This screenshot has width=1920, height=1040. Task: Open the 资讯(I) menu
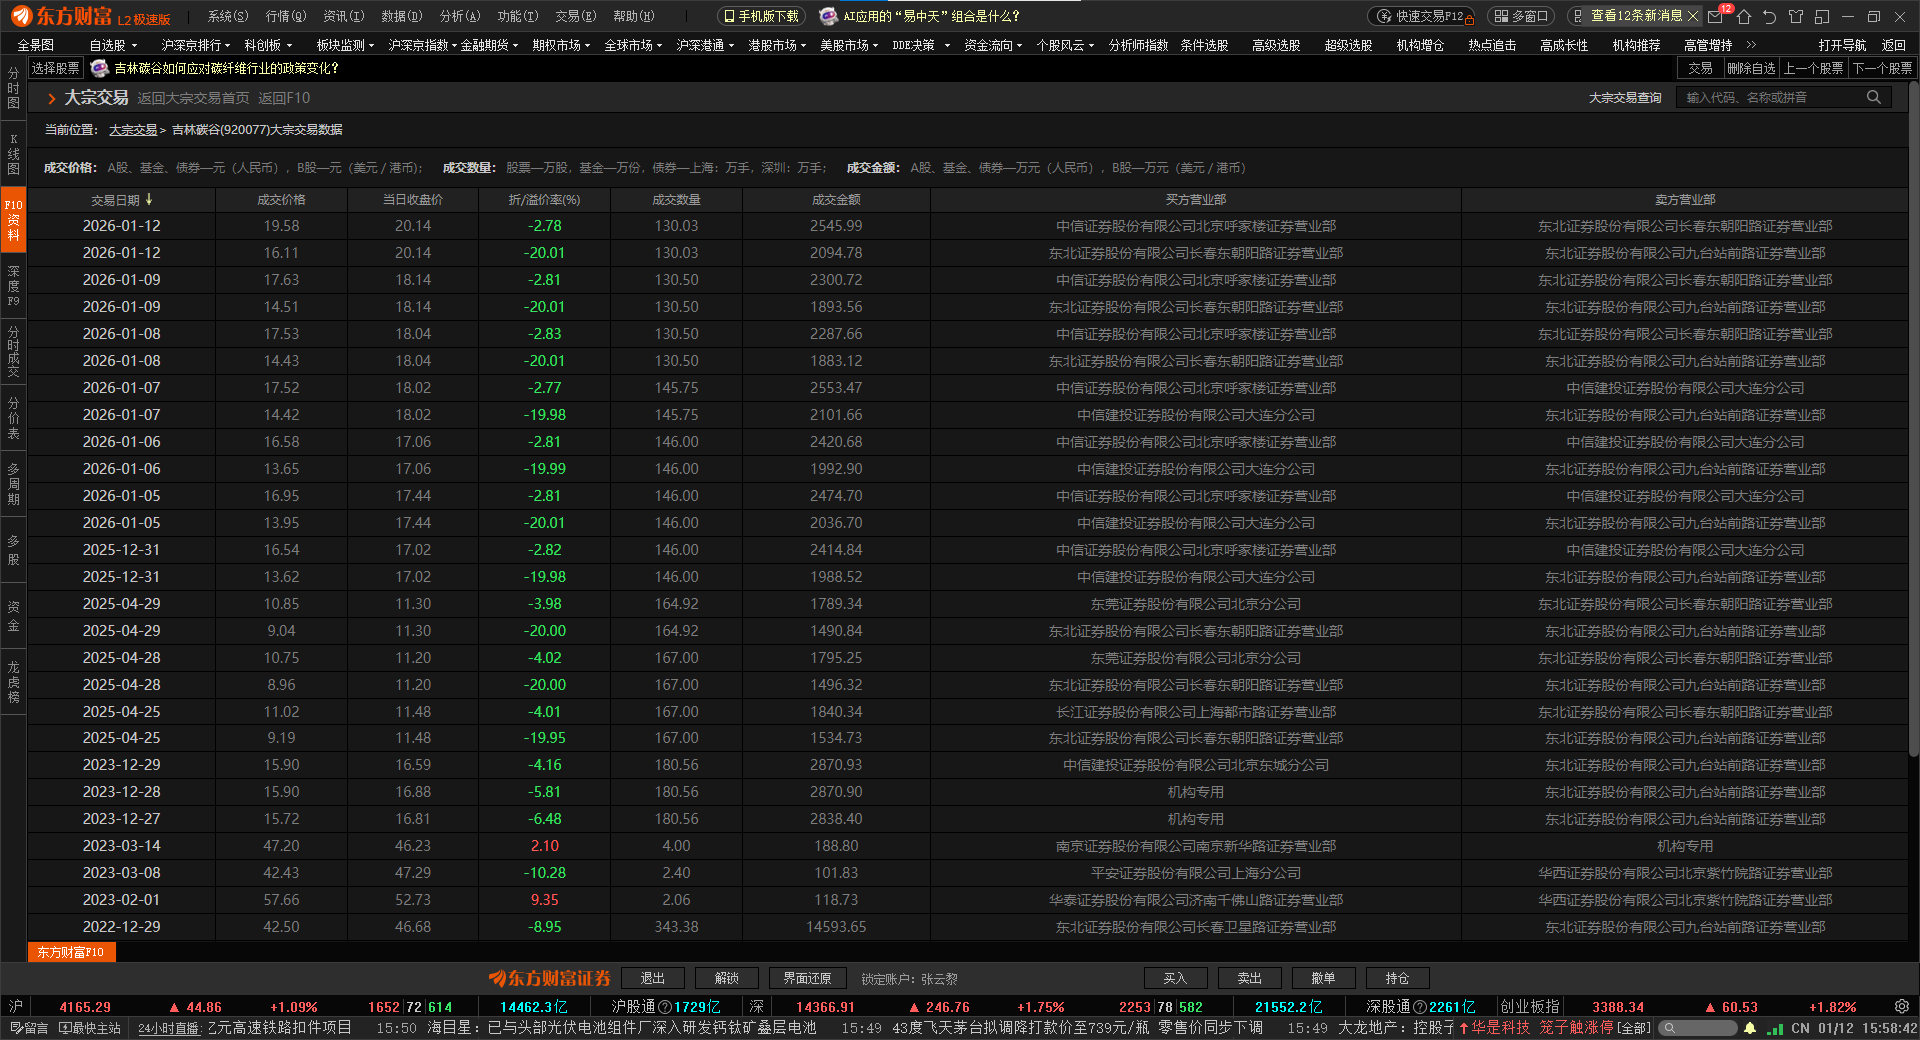(344, 16)
